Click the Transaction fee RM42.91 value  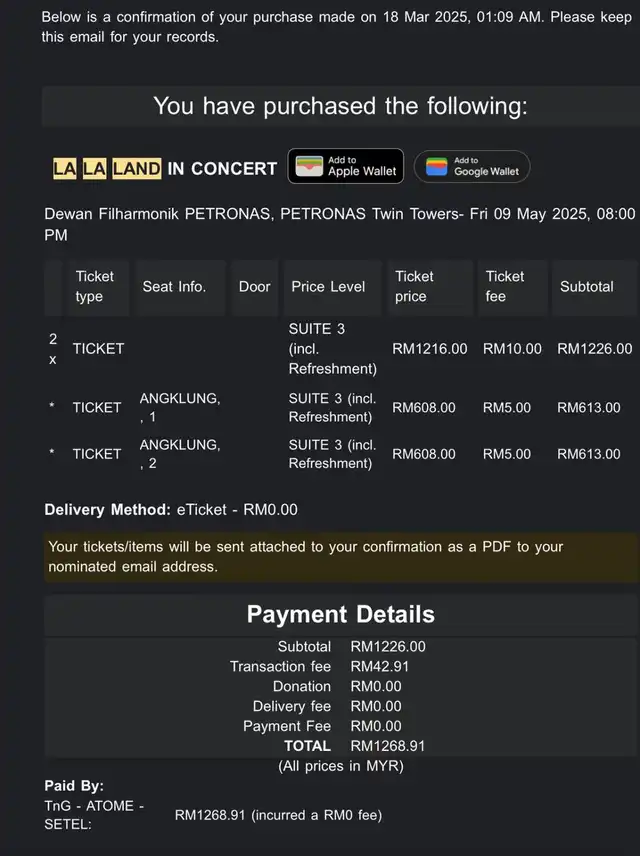[x=380, y=667]
